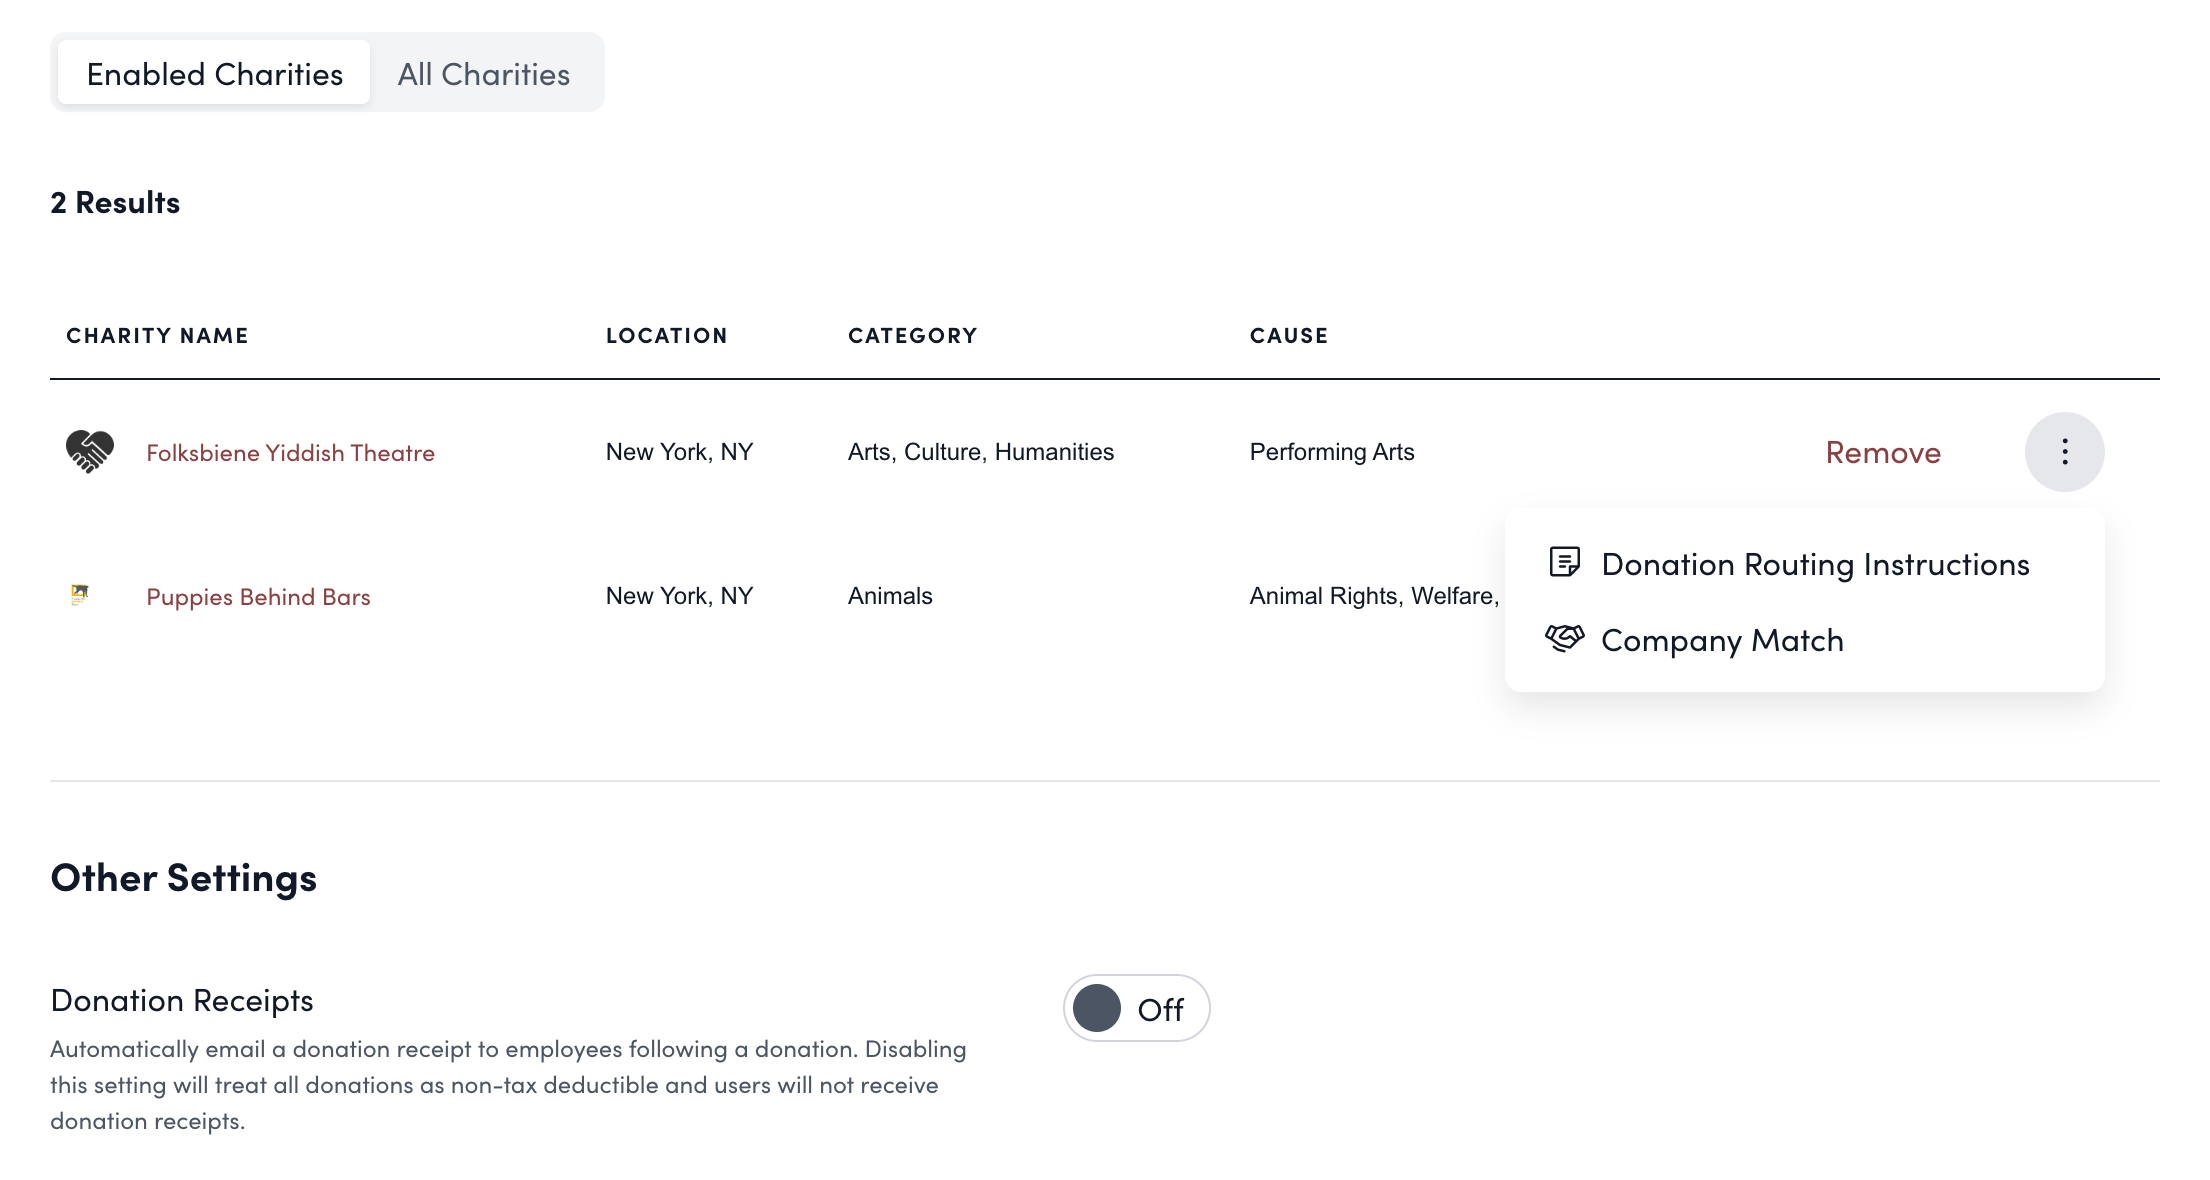Click the Company Match handshake icon
This screenshot has height=1180, width=2210.
1564,638
